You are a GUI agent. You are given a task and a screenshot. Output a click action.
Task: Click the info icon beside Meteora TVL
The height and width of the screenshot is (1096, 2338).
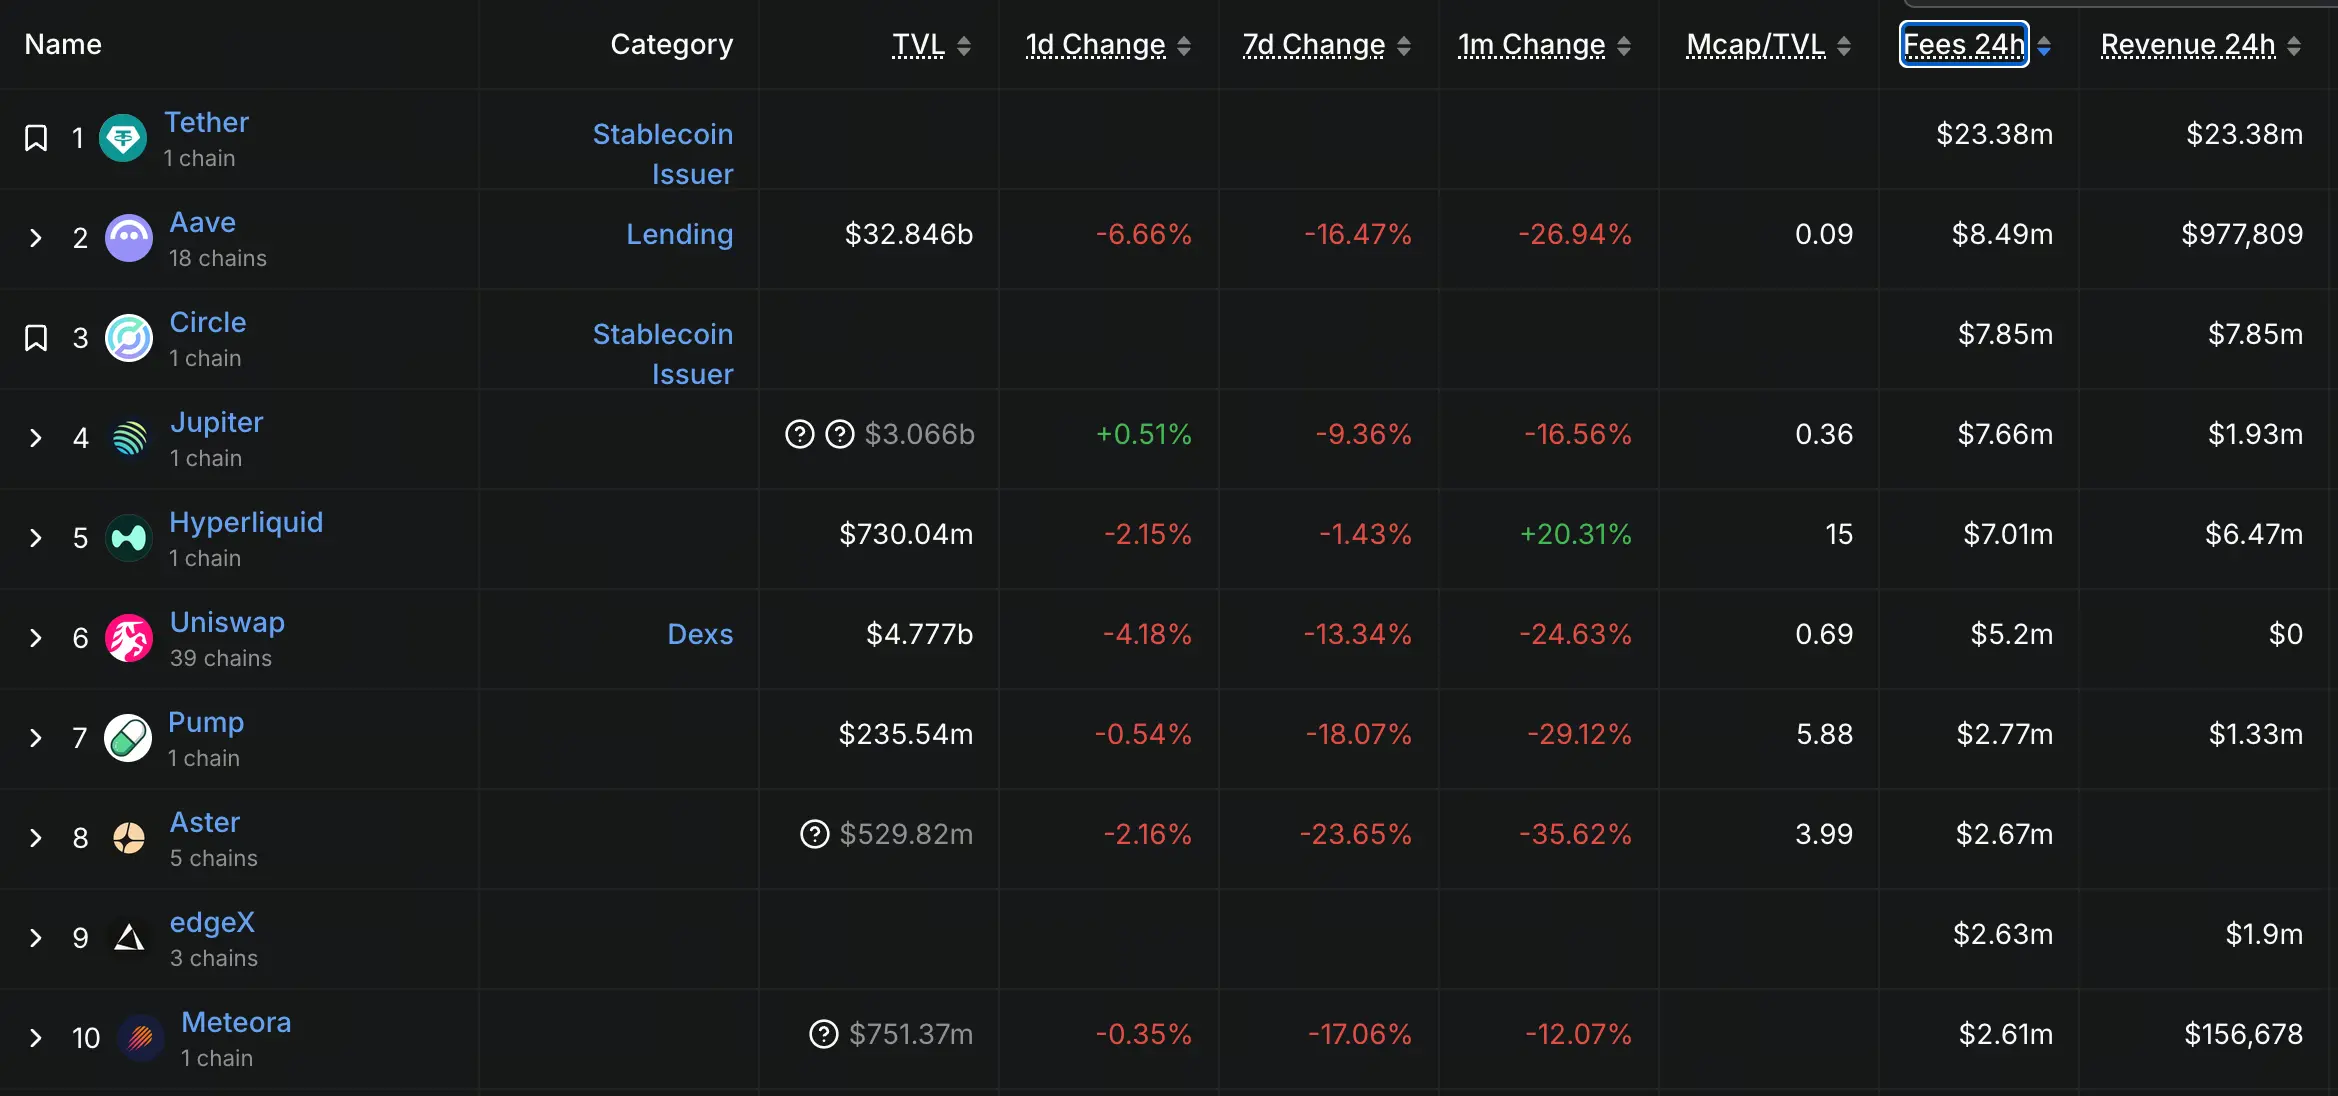[x=823, y=1034]
